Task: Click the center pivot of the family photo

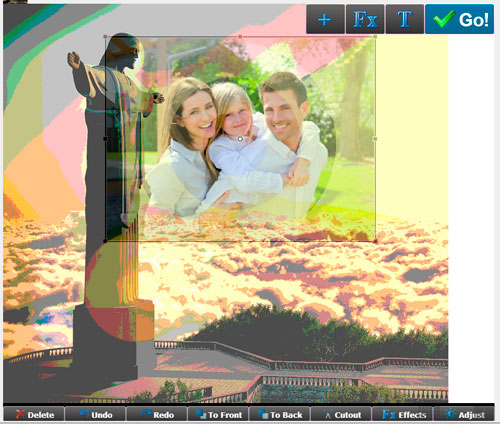Action: pos(240,139)
